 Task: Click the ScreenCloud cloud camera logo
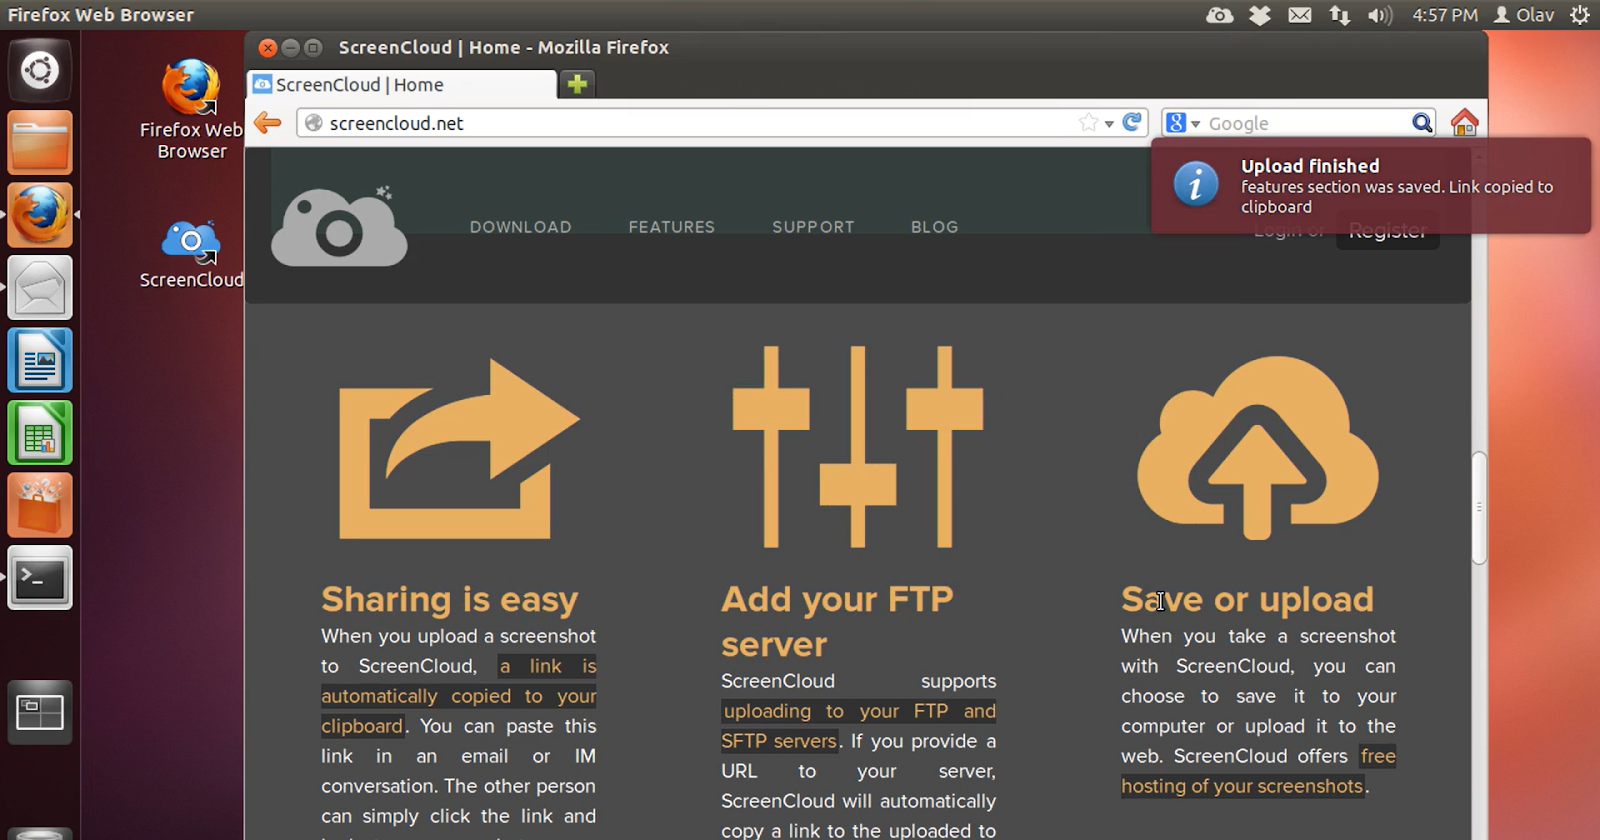tap(339, 227)
